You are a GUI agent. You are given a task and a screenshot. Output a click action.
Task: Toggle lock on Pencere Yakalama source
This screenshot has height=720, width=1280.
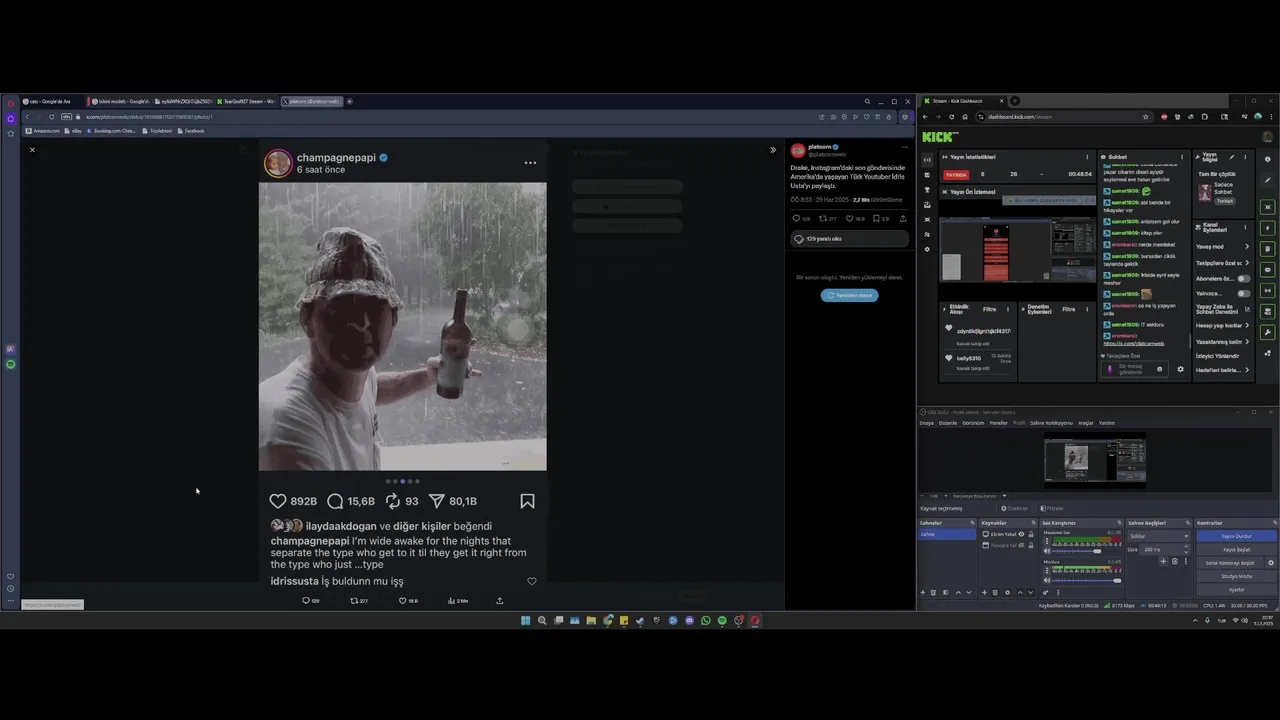(1031, 545)
